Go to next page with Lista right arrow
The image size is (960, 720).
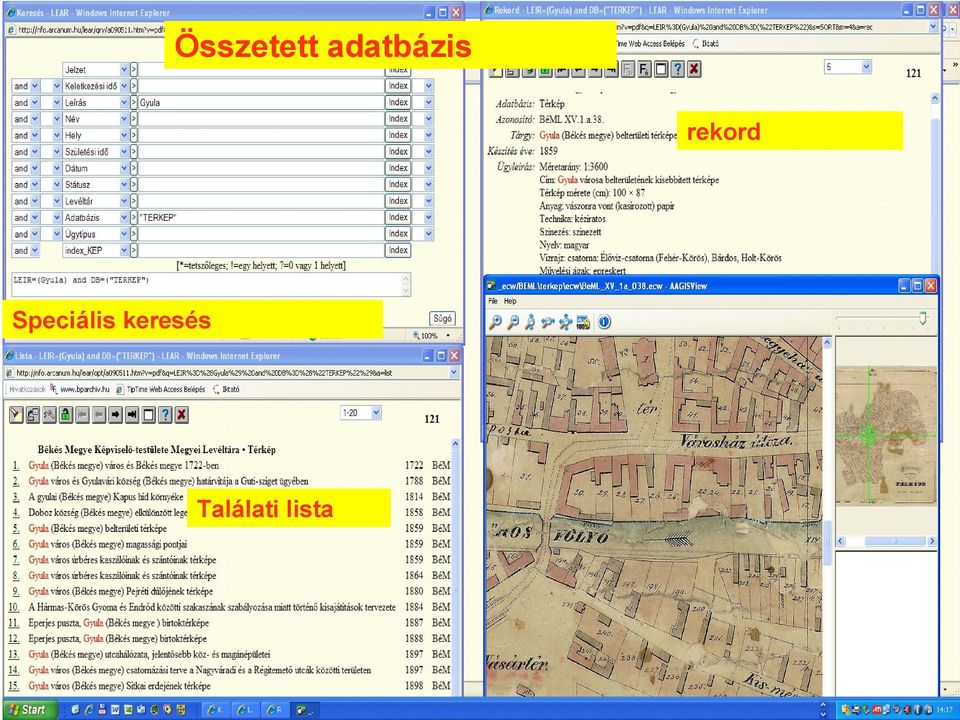click(x=115, y=415)
